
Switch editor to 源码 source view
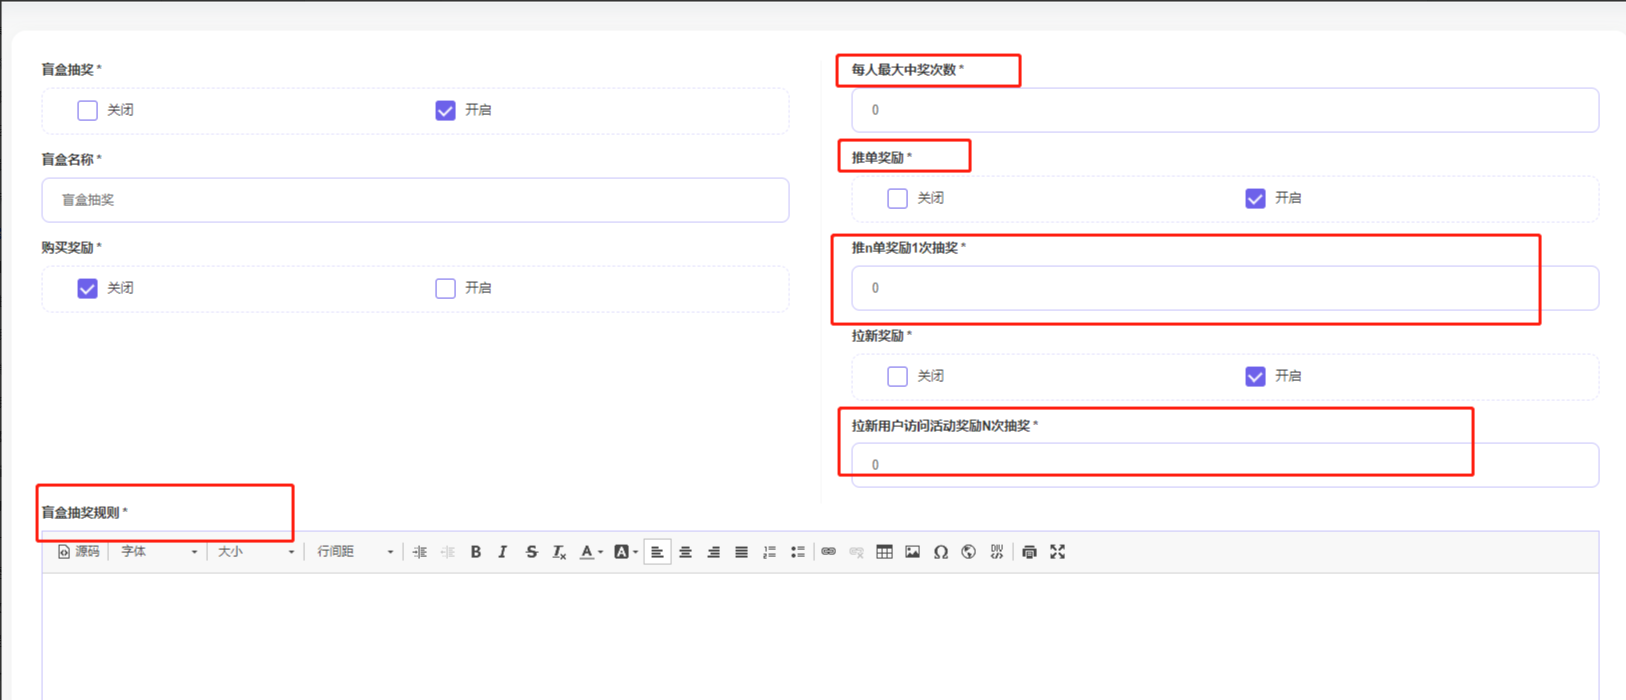pos(78,552)
